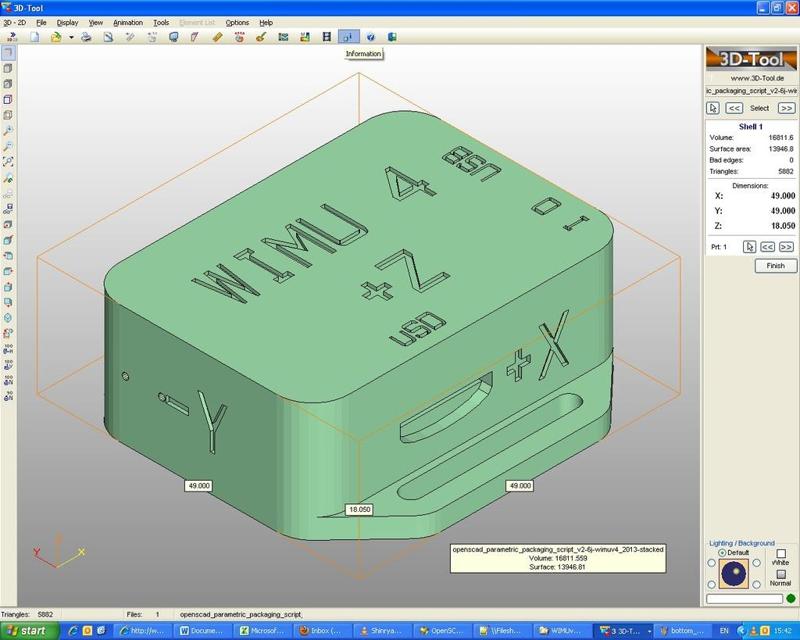The image size is (800, 640).
Task: Enable the White background checkbox
Action: click(781, 552)
